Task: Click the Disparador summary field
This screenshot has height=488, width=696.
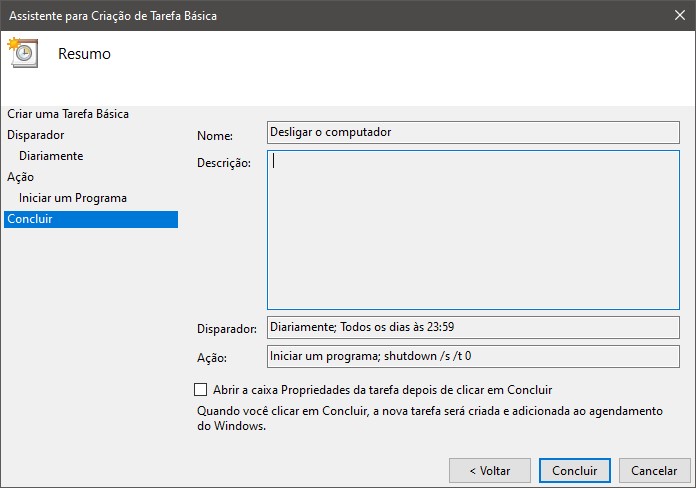Action: pyautogui.click(x=473, y=327)
